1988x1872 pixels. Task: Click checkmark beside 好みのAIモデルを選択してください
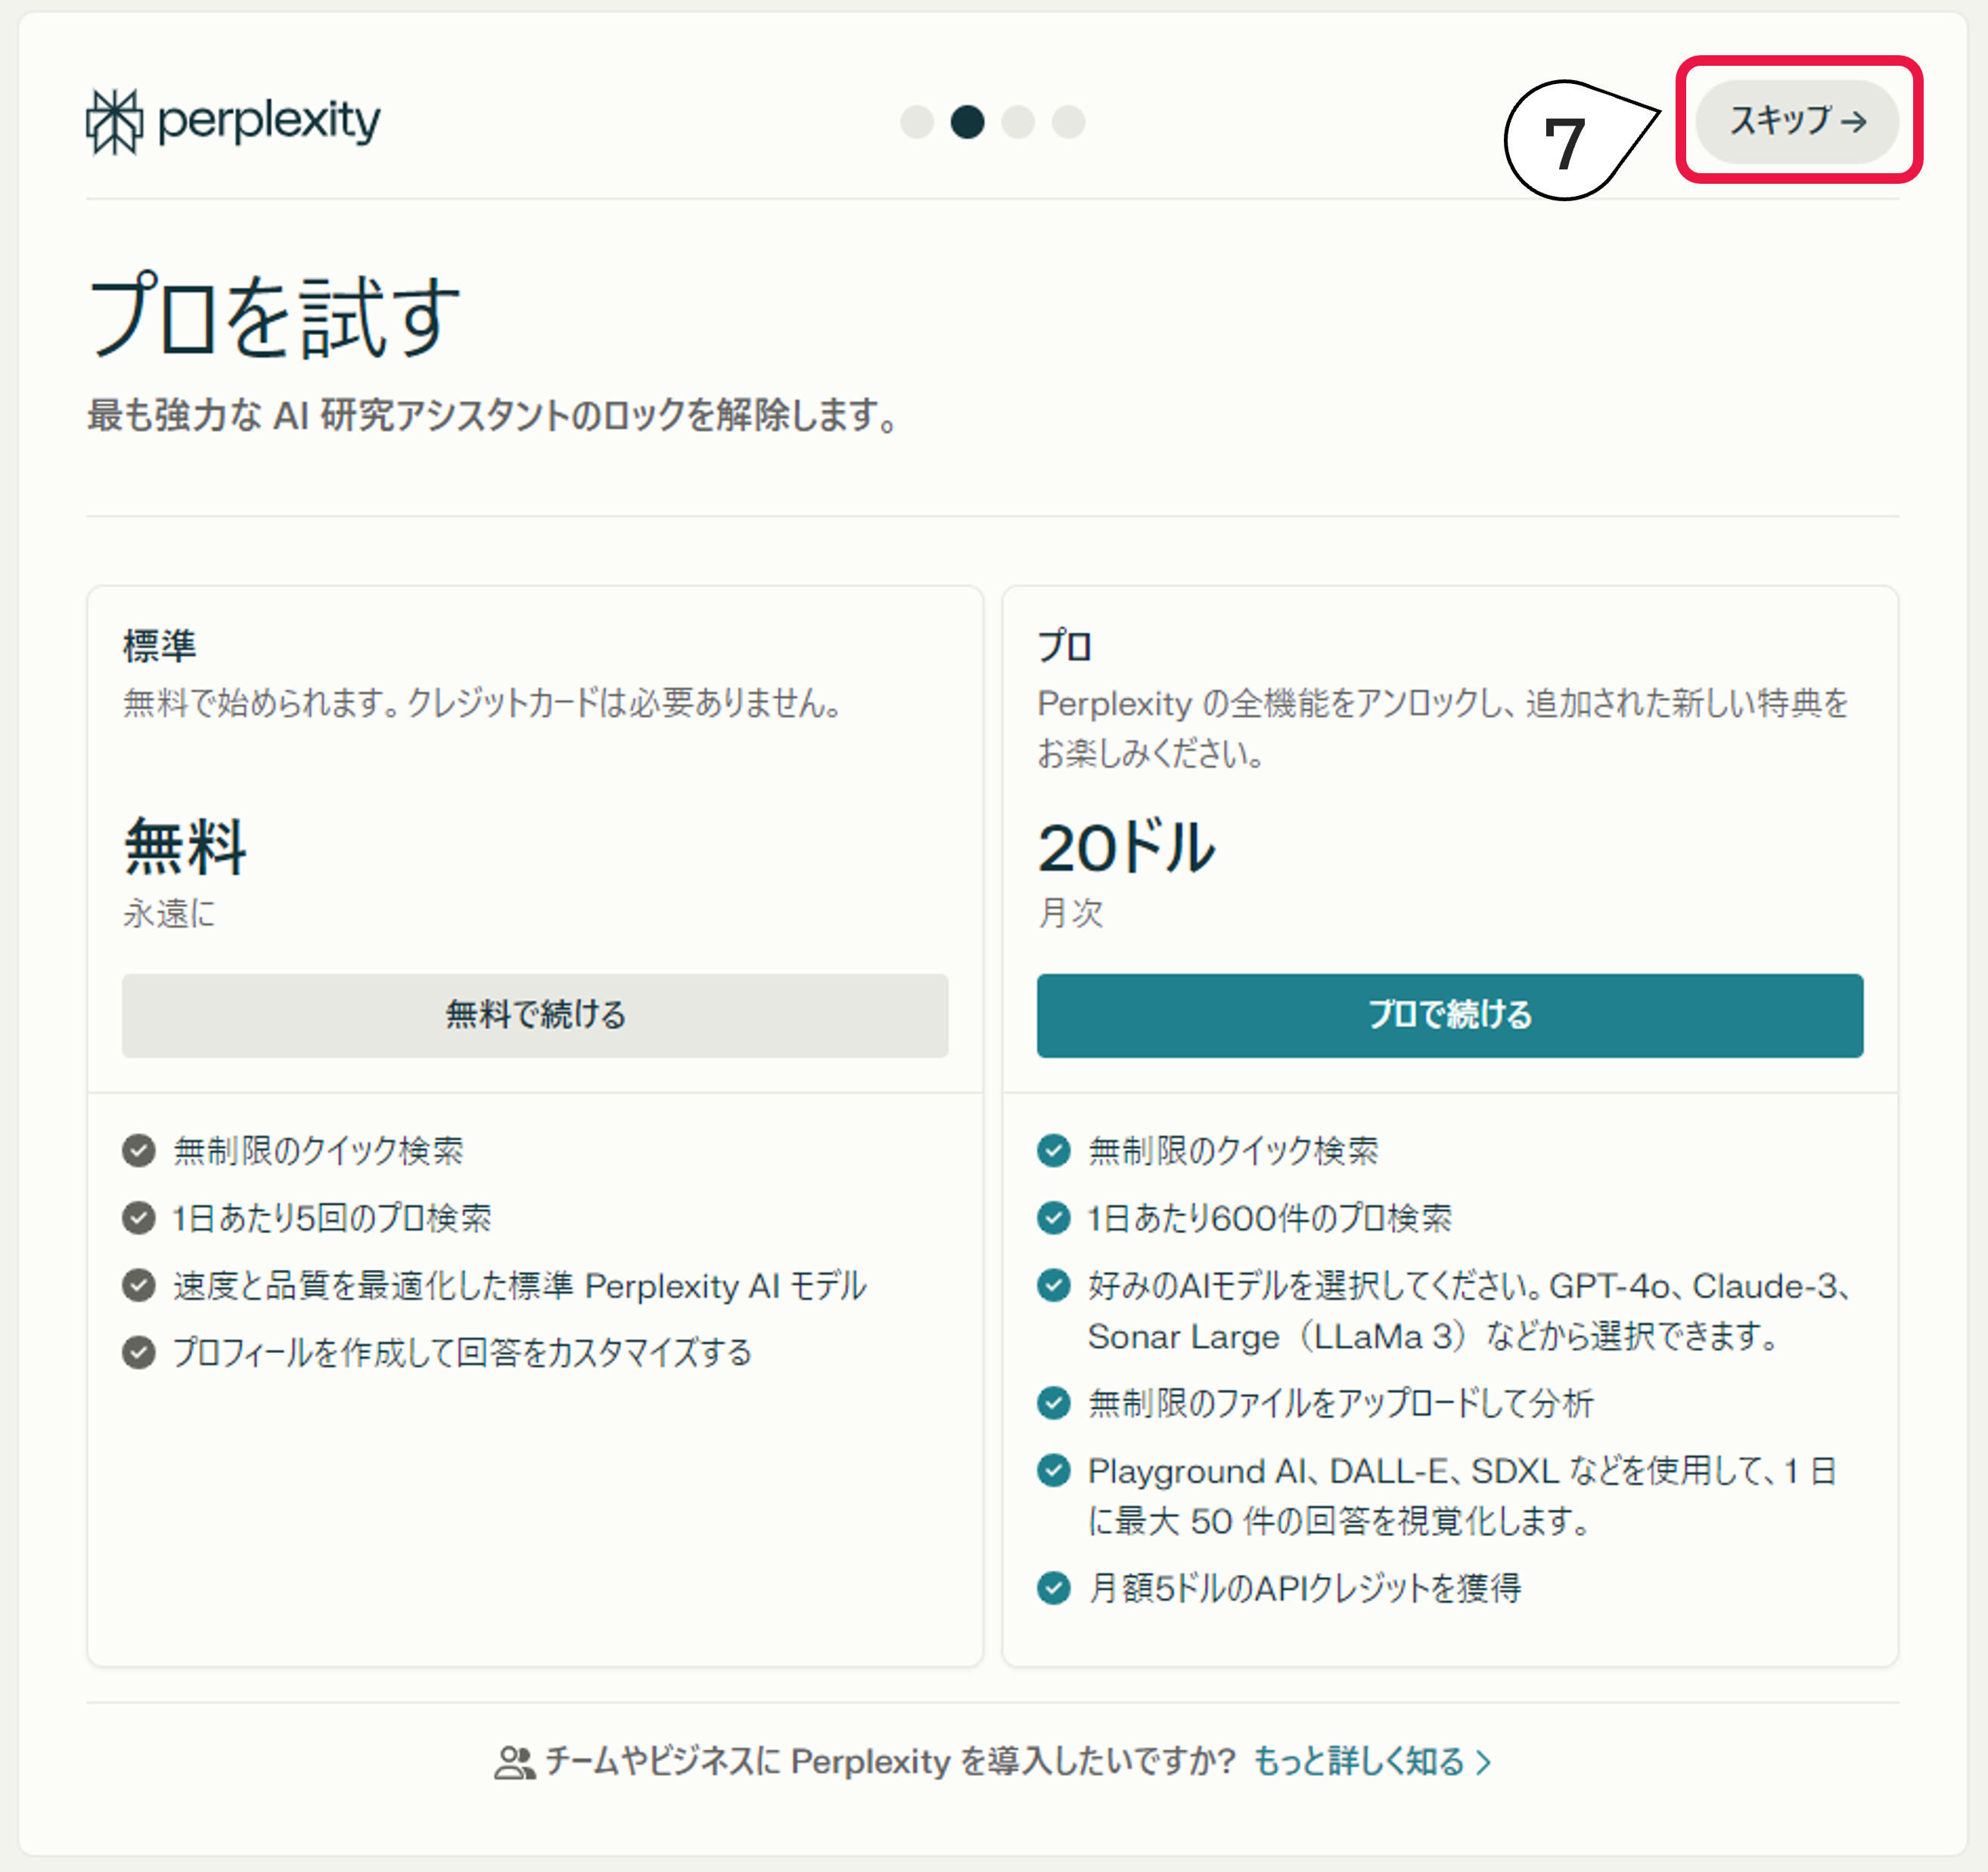pyautogui.click(x=1054, y=1285)
